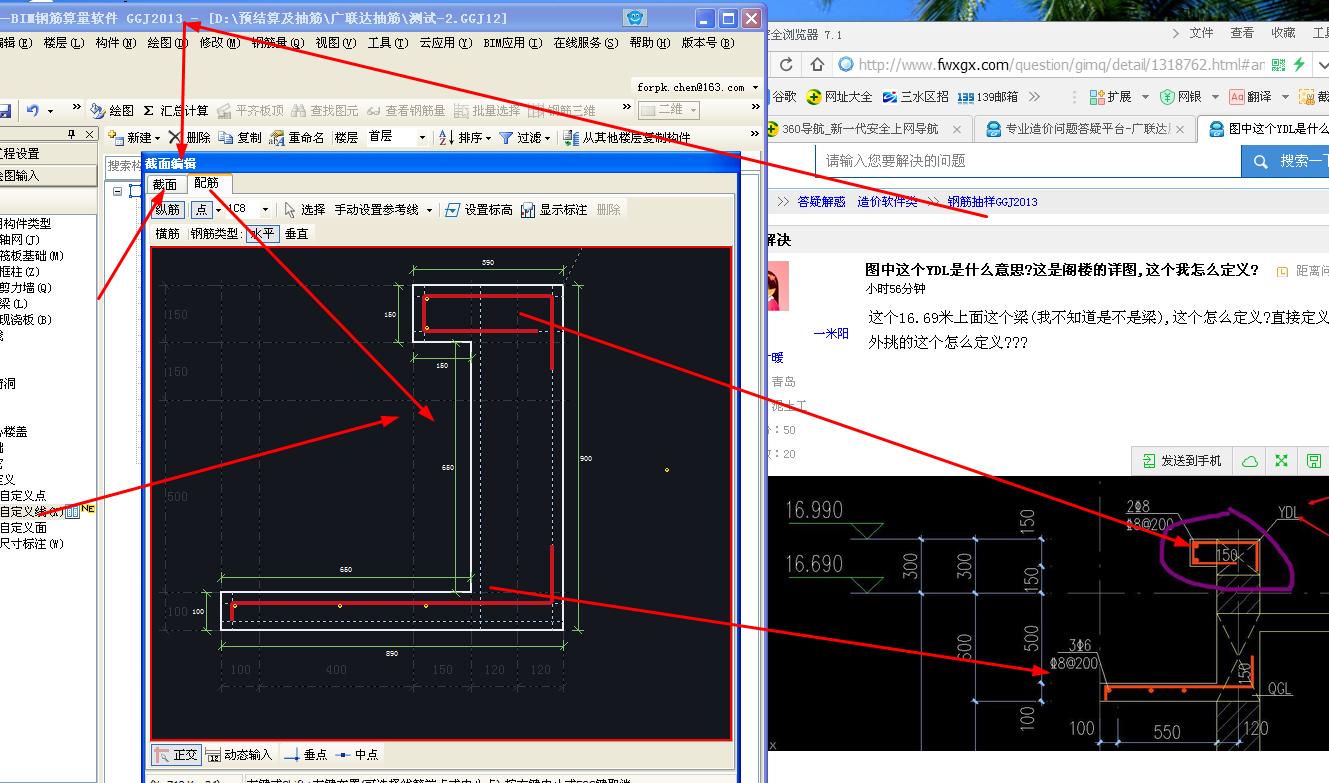Click the green lightning speed icon
1329x783 pixels.
tap(1299, 64)
